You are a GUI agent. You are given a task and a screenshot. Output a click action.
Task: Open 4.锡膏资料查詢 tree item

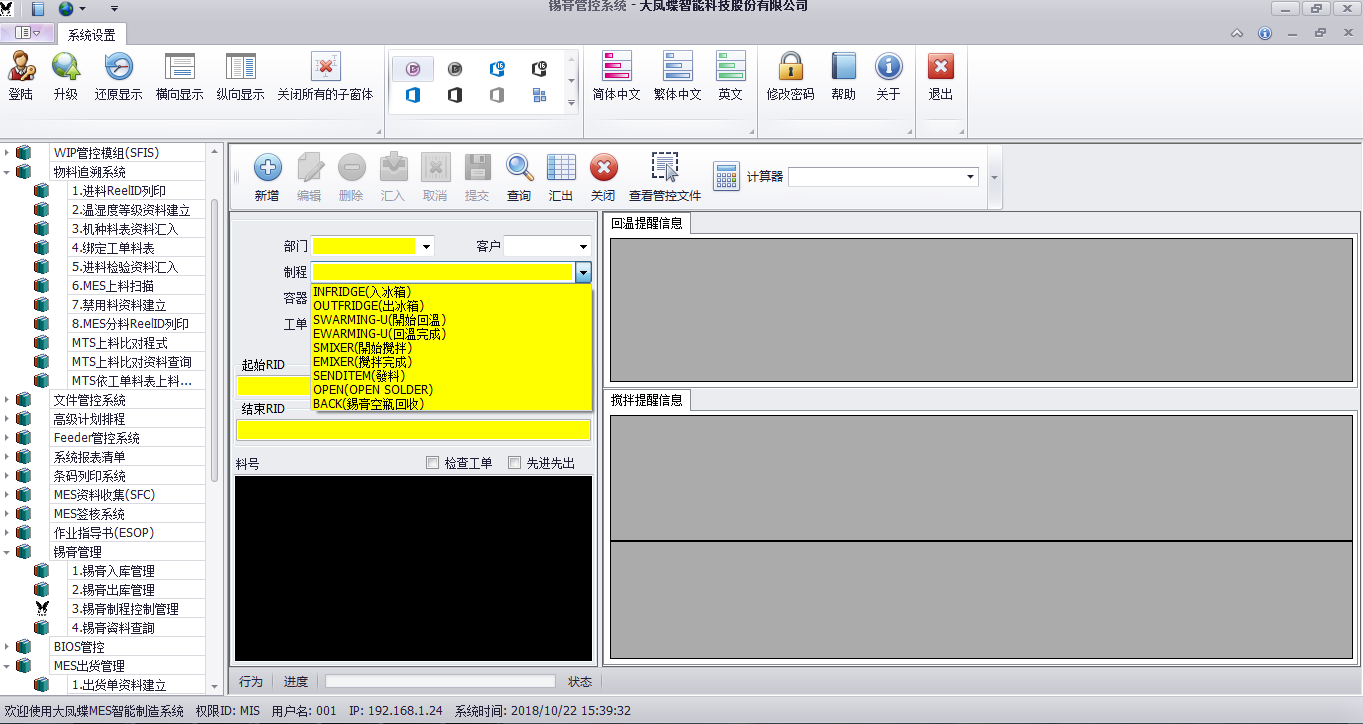pyautogui.click(x=113, y=628)
